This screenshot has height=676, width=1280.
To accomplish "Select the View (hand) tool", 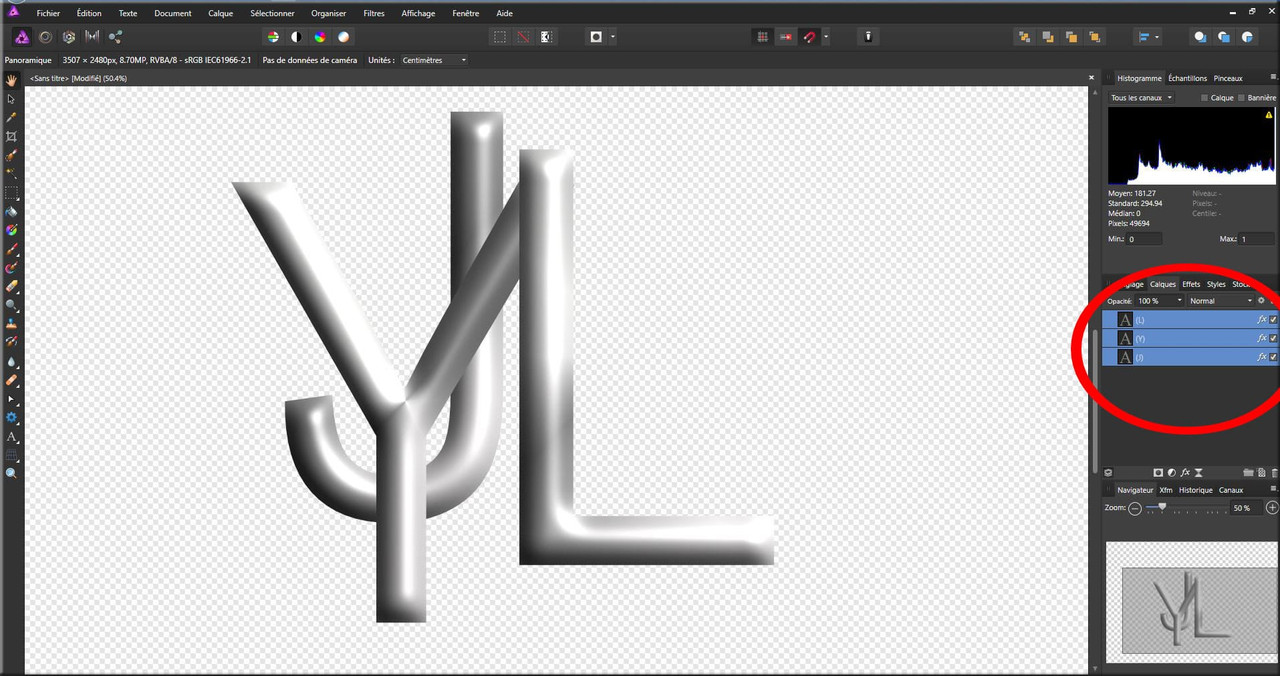I will [12, 80].
